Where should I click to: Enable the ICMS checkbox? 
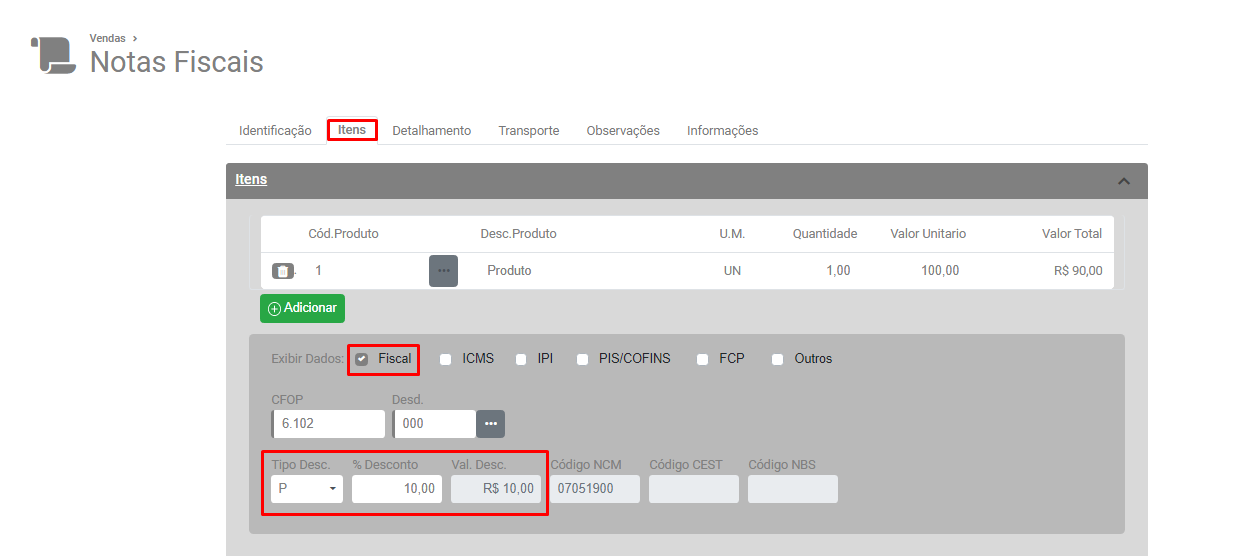tap(446, 359)
